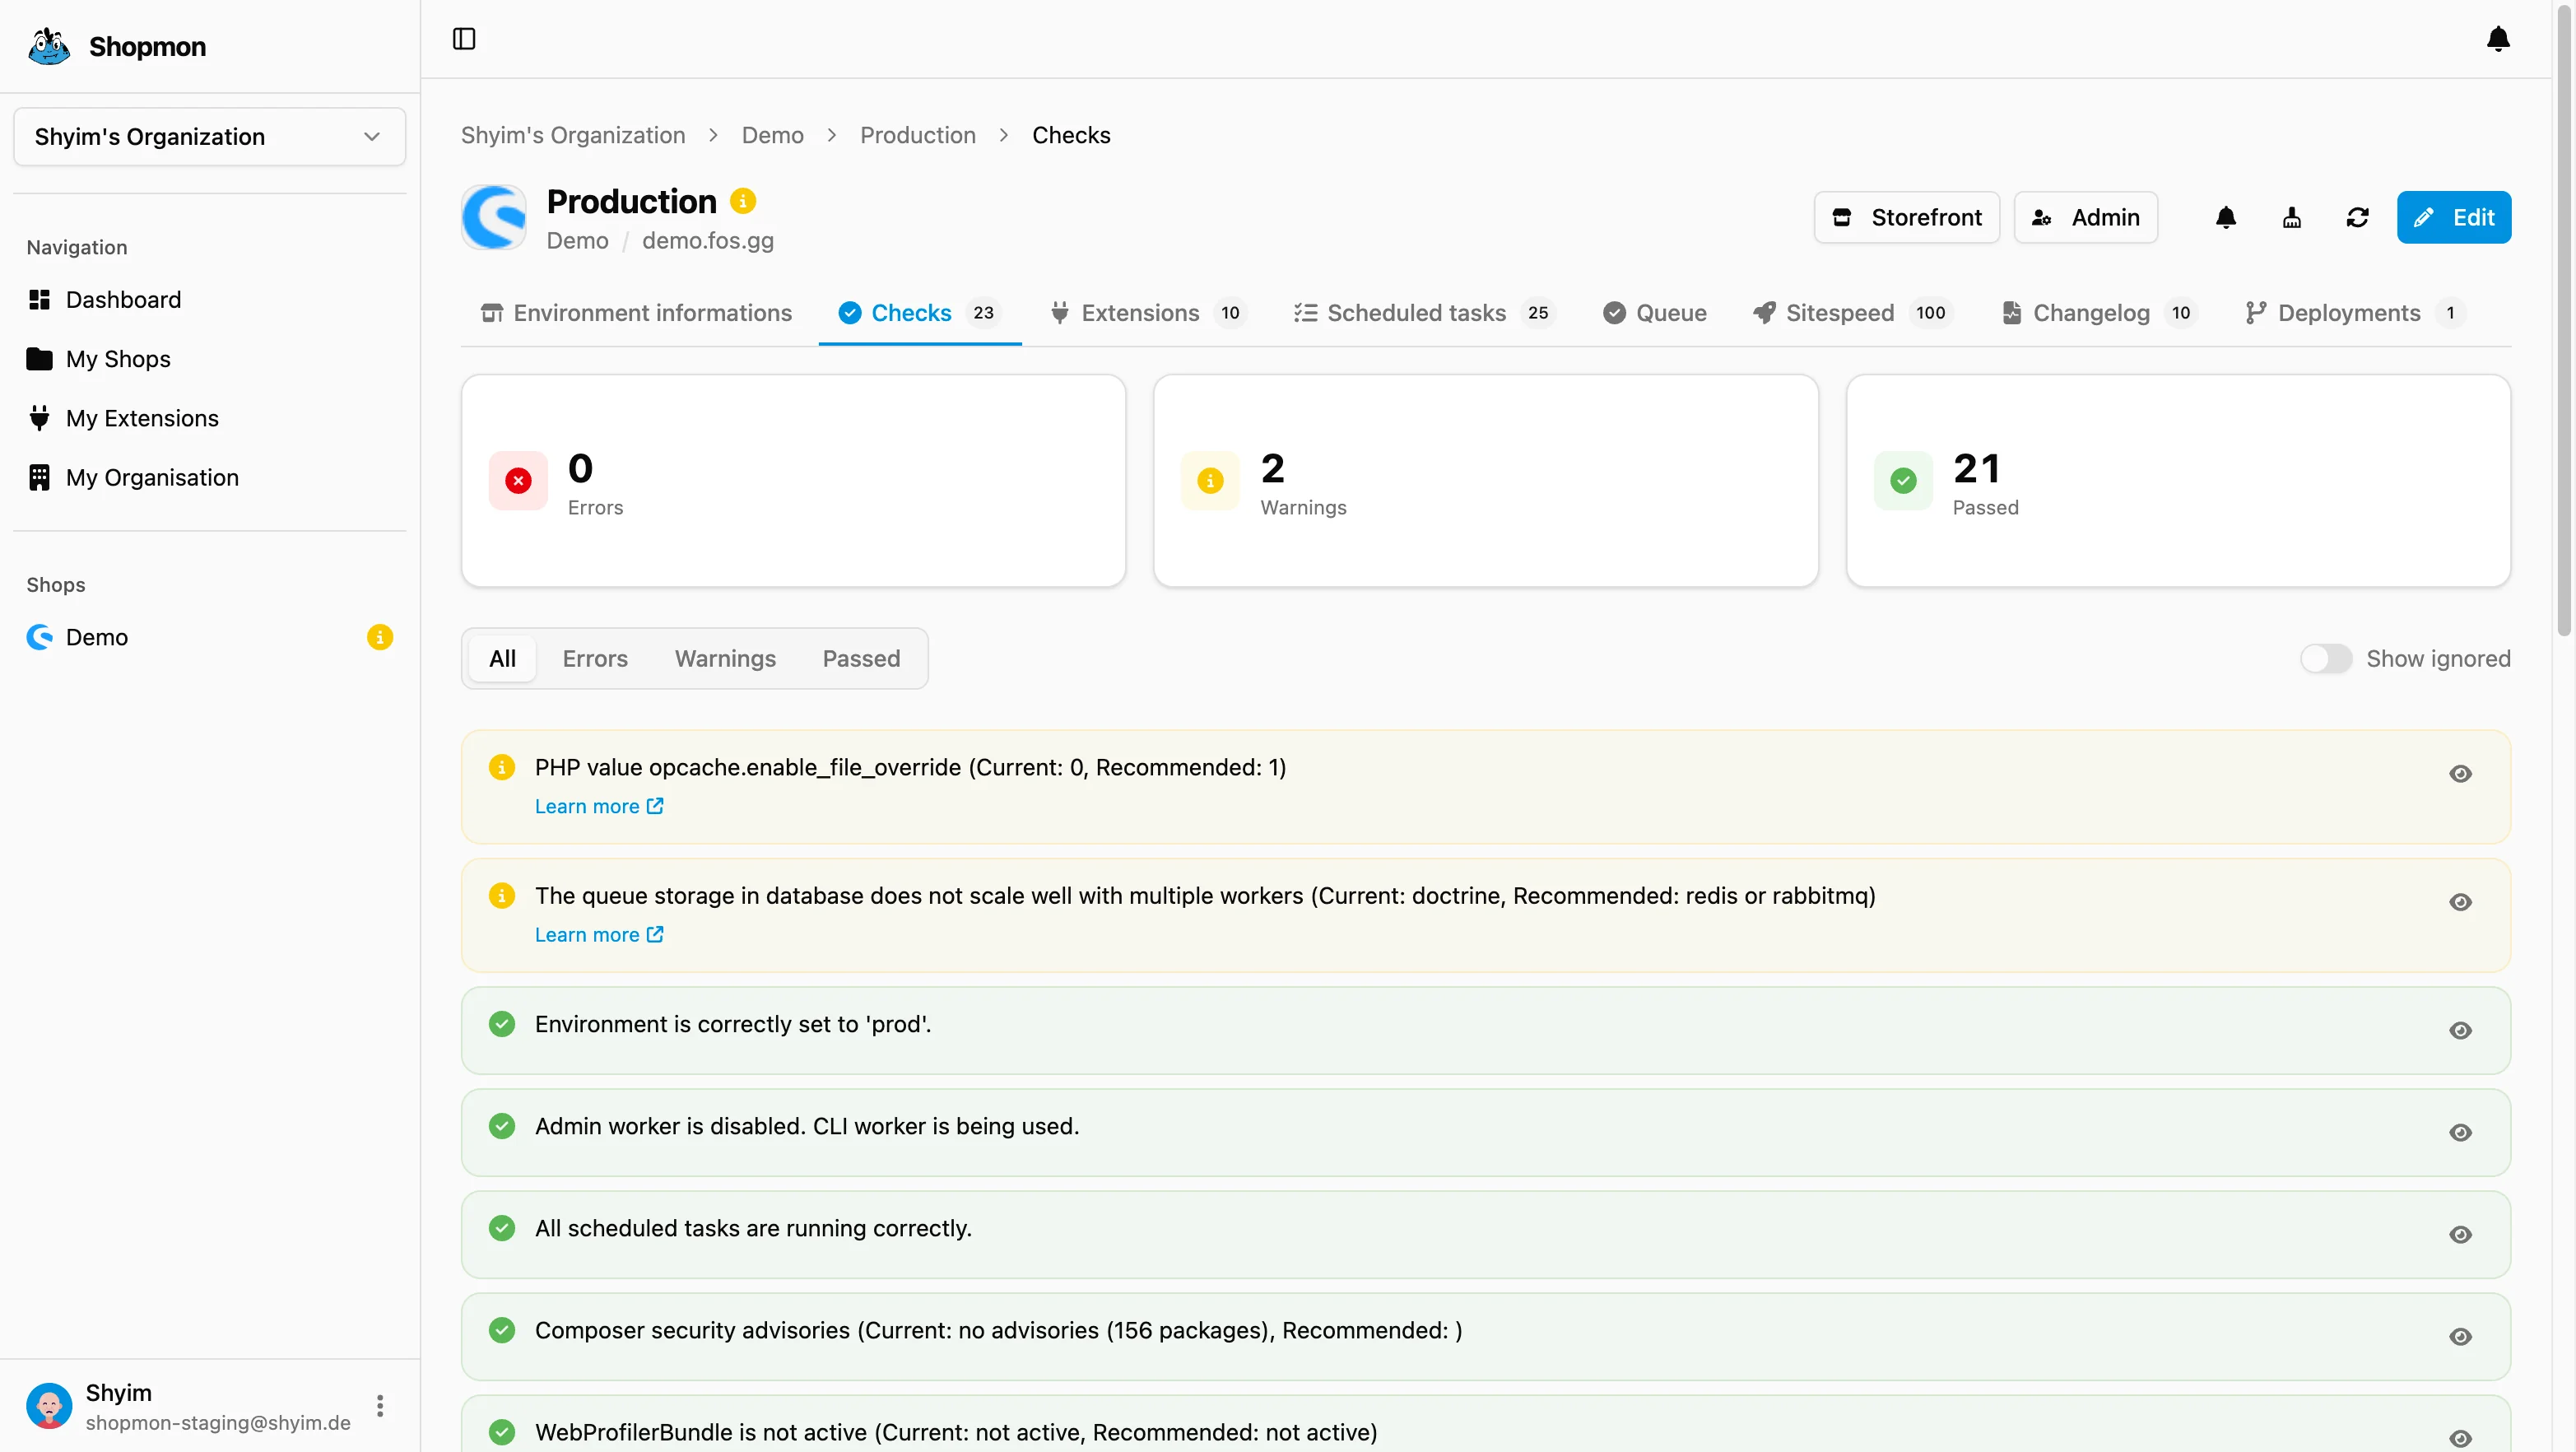Click the clear cache broom icon
Screen dimensions: 2576x1452
click(2291, 217)
